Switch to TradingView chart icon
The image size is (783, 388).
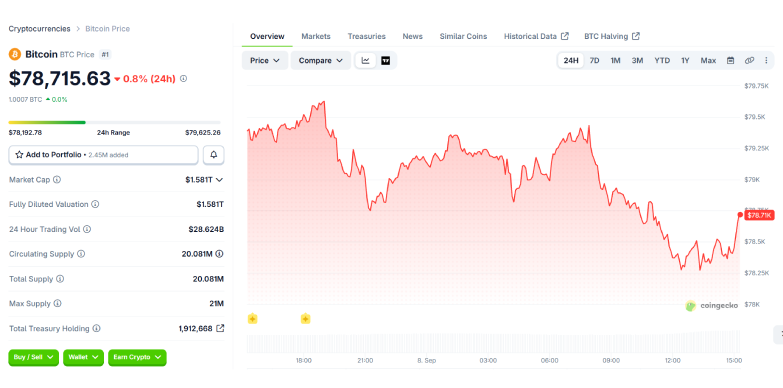386,60
